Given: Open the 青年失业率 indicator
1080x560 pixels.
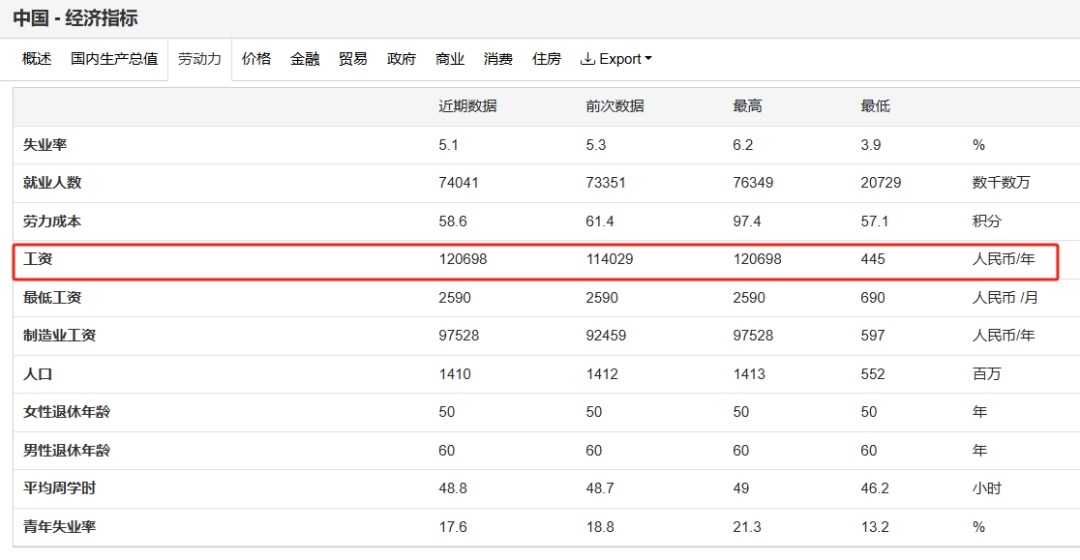Looking at the screenshot, I should click(x=59, y=526).
